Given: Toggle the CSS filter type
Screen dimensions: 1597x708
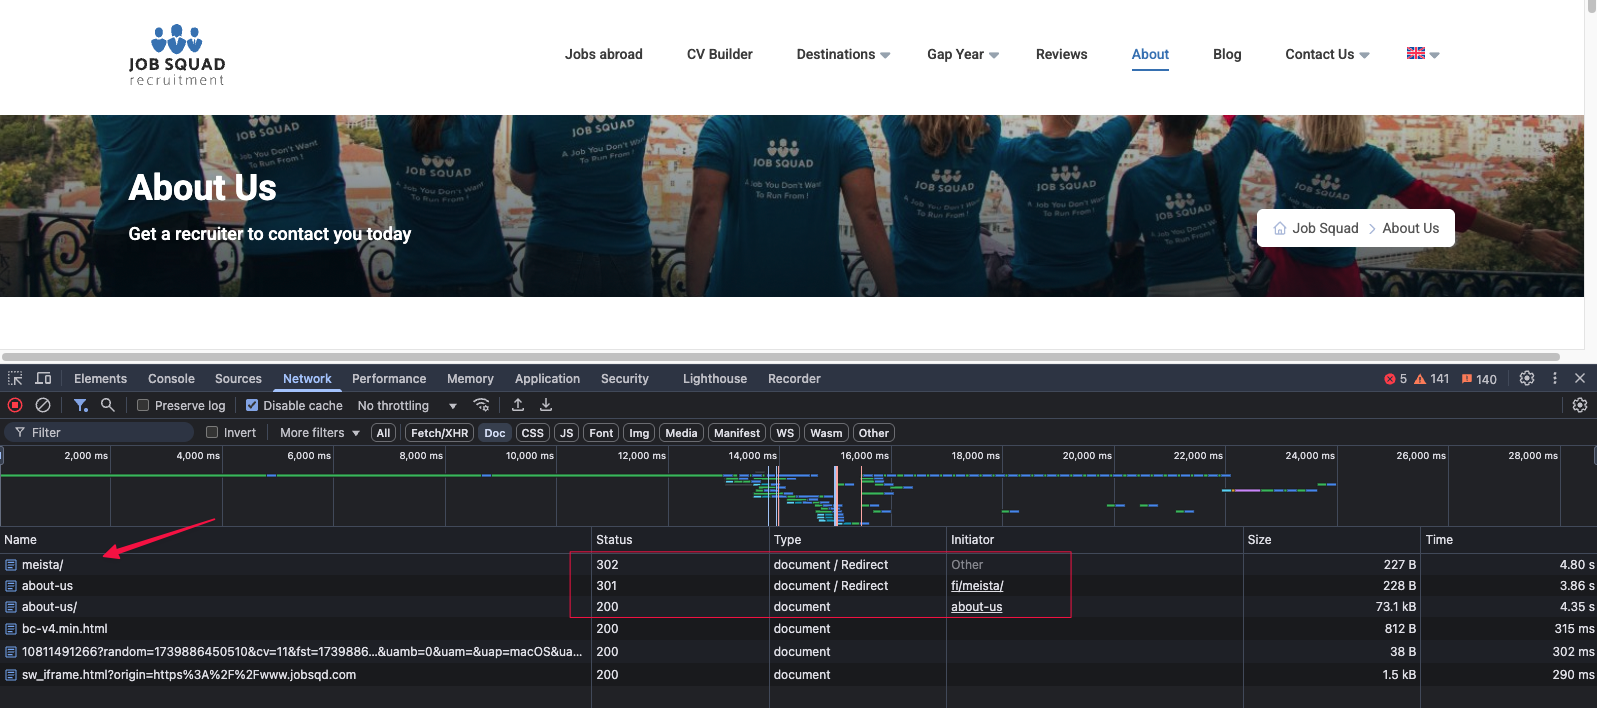Looking at the screenshot, I should tap(533, 433).
